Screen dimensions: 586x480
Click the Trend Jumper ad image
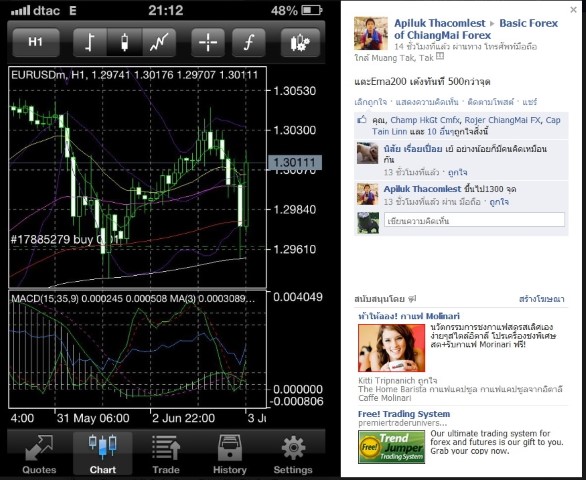391,447
